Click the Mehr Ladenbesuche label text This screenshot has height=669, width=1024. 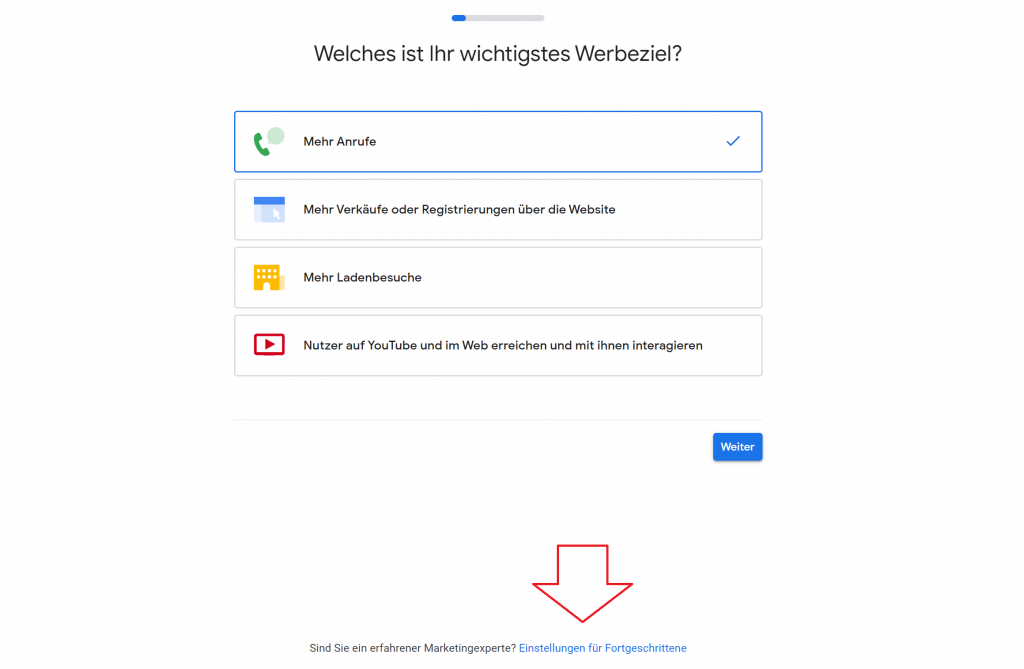(362, 278)
